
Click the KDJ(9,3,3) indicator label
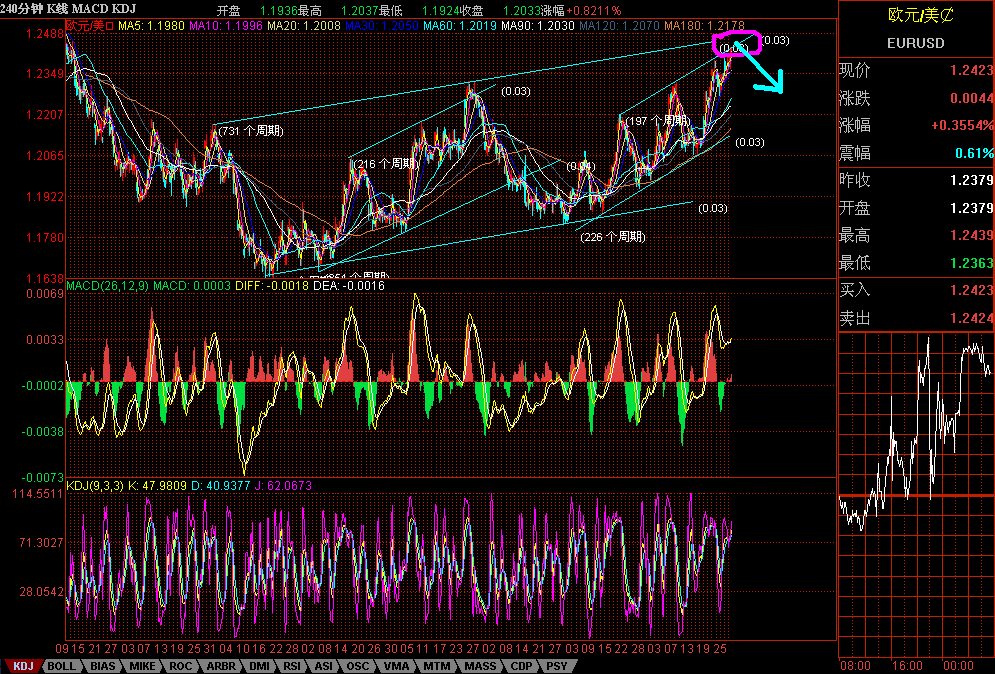click(95, 486)
